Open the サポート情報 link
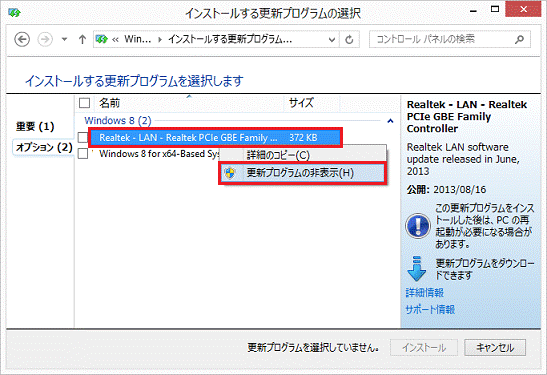Image resolution: width=547 pixels, height=375 pixels. click(430, 309)
